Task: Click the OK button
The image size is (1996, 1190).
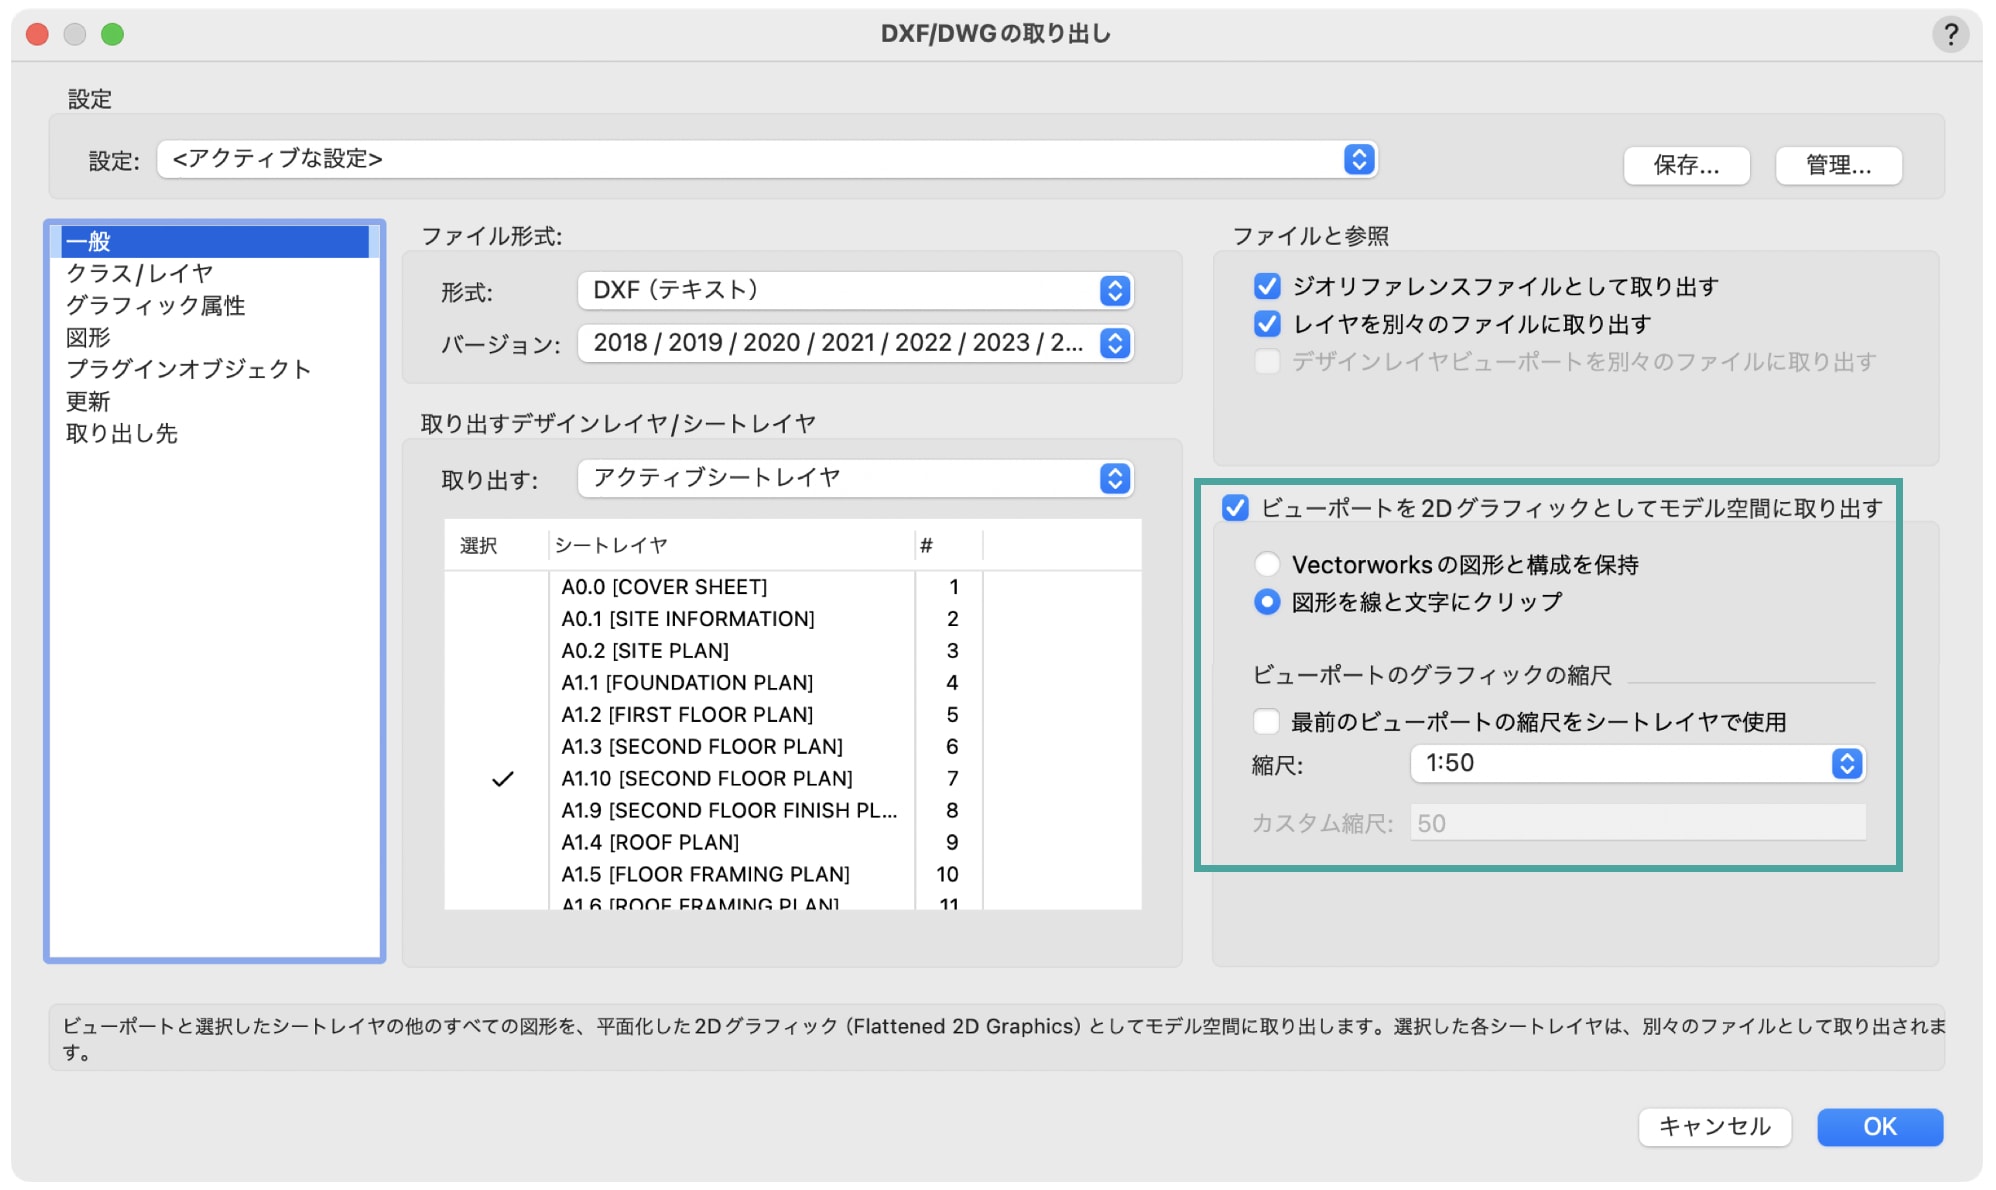Action: pyautogui.click(x=1879, y=1127)
